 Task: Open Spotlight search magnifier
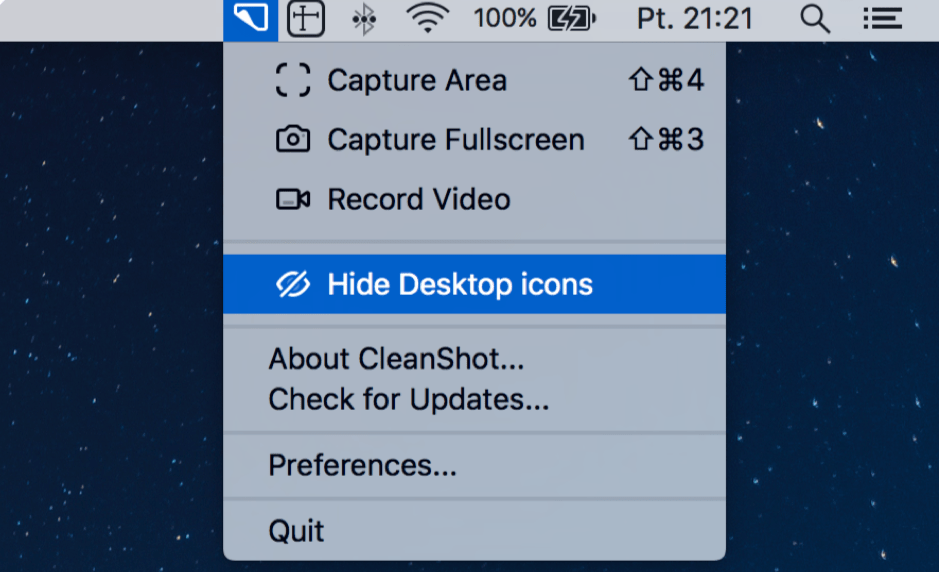coord(815,19)
